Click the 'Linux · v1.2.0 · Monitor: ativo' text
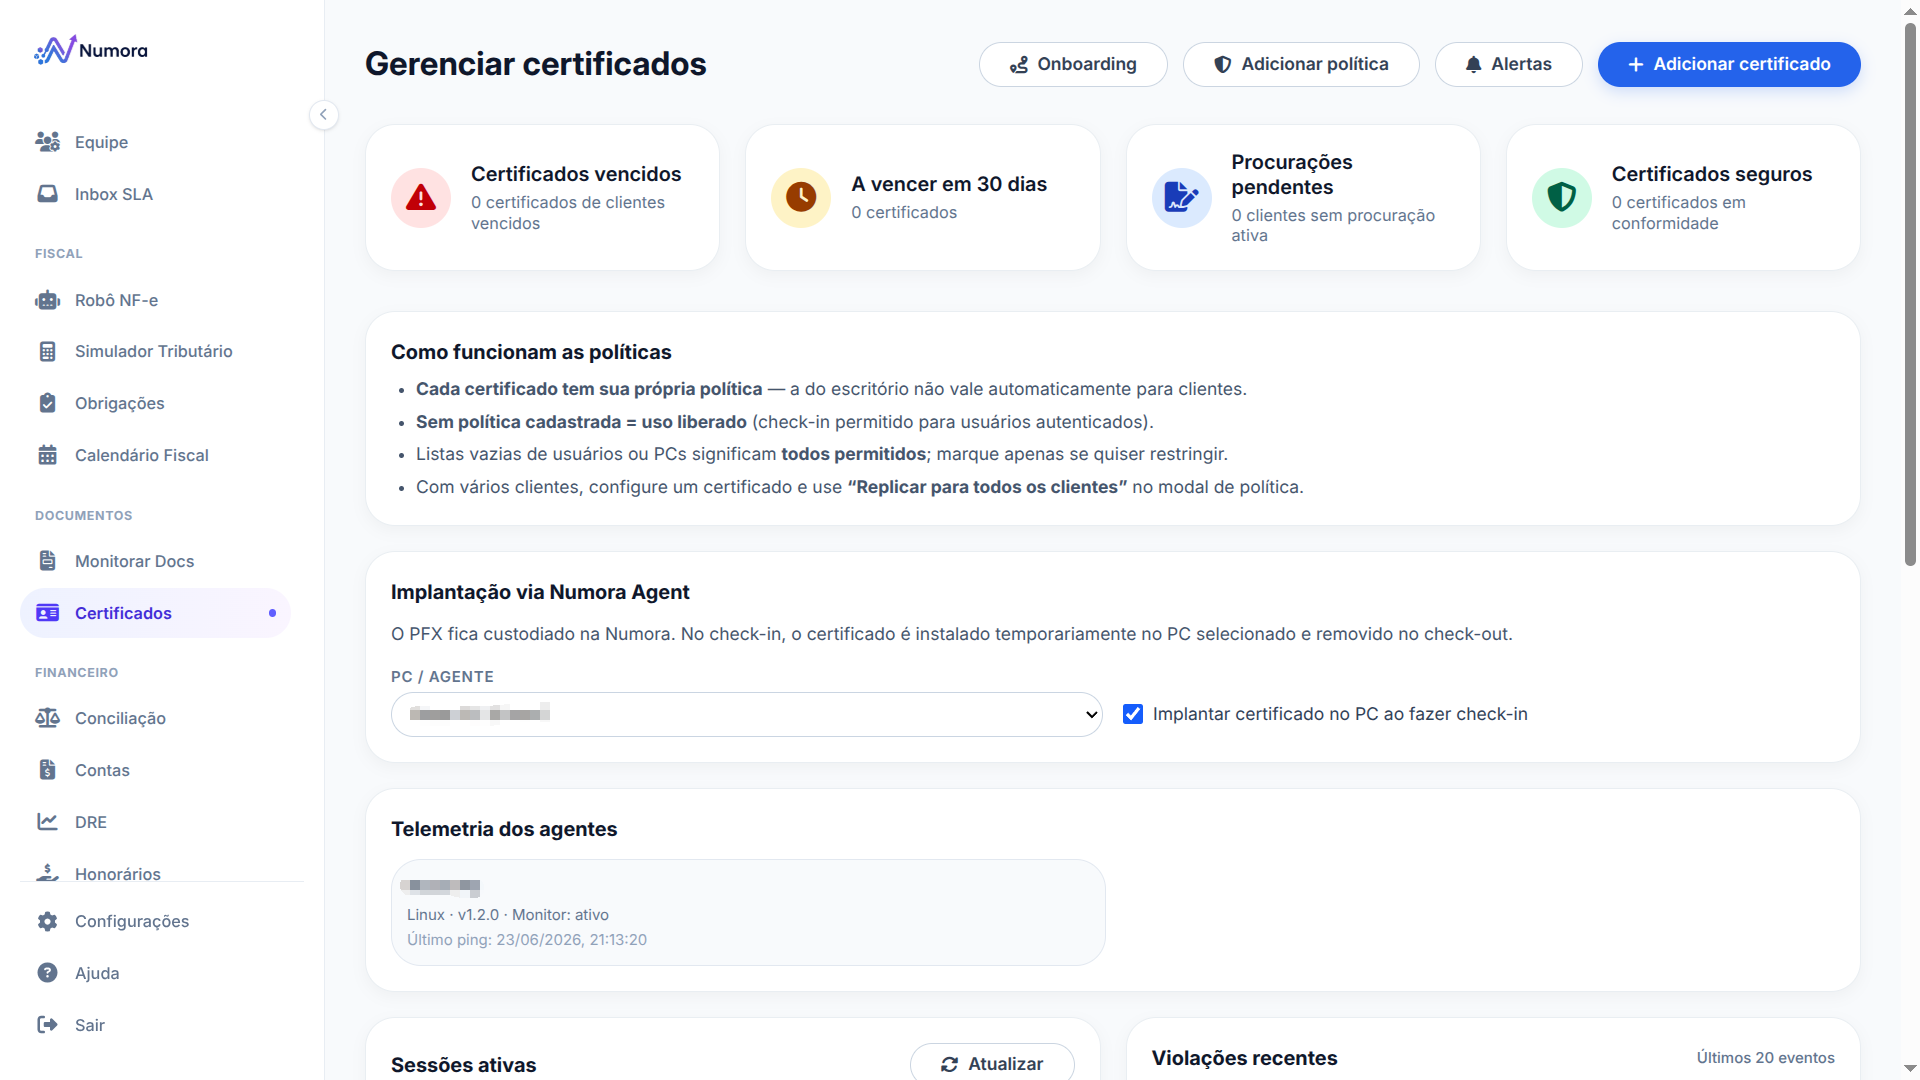The height and width of the screenshot is (1080, 1920). [508, 915]
